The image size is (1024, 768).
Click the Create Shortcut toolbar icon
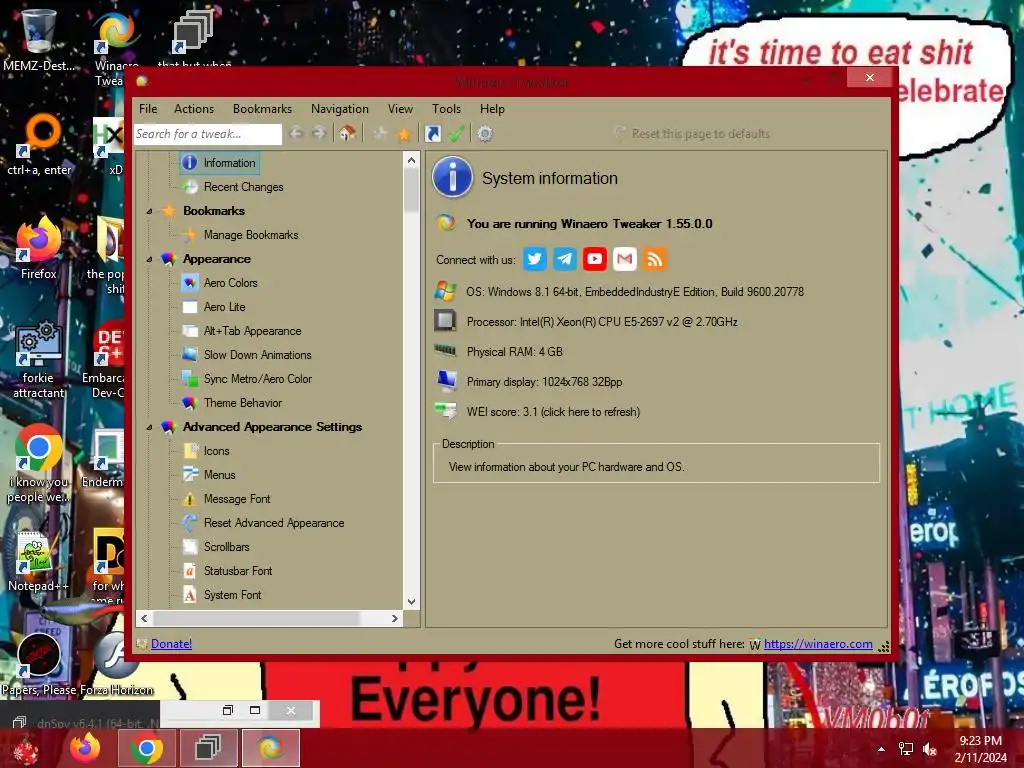pos(432,134)
